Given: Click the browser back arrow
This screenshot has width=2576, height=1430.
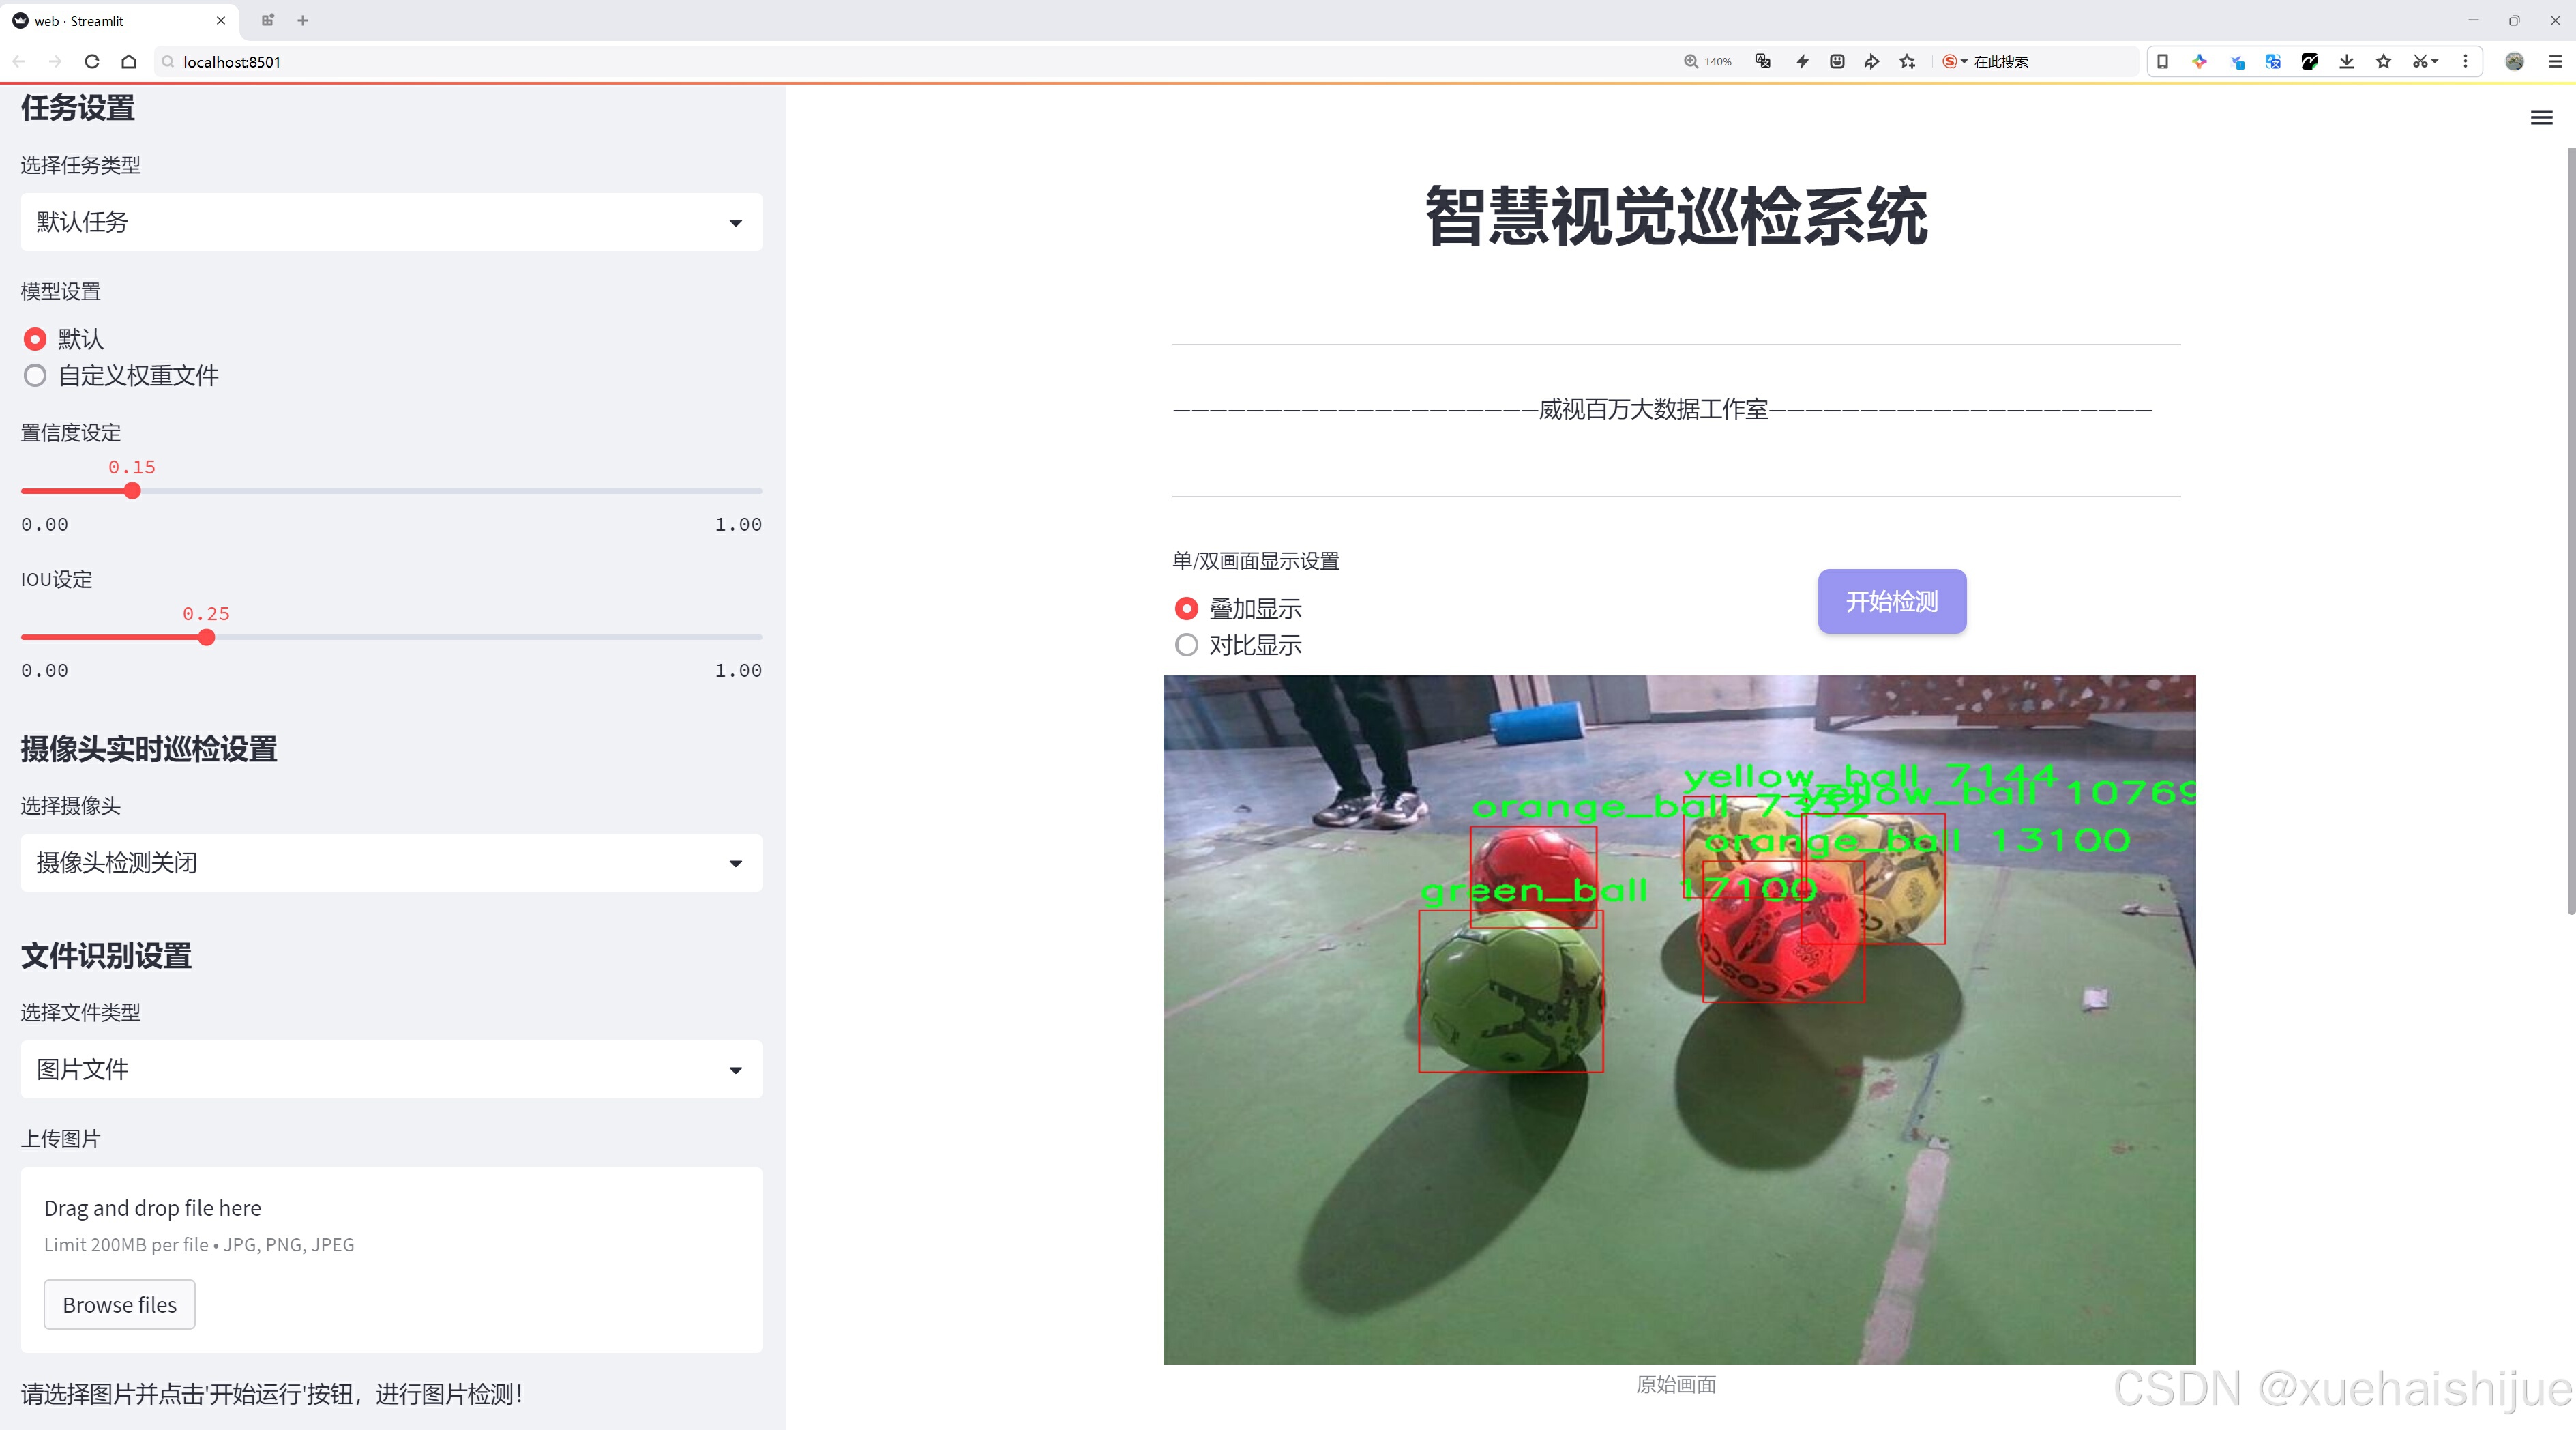Looking at the screenshot, I should coord(19,61).
